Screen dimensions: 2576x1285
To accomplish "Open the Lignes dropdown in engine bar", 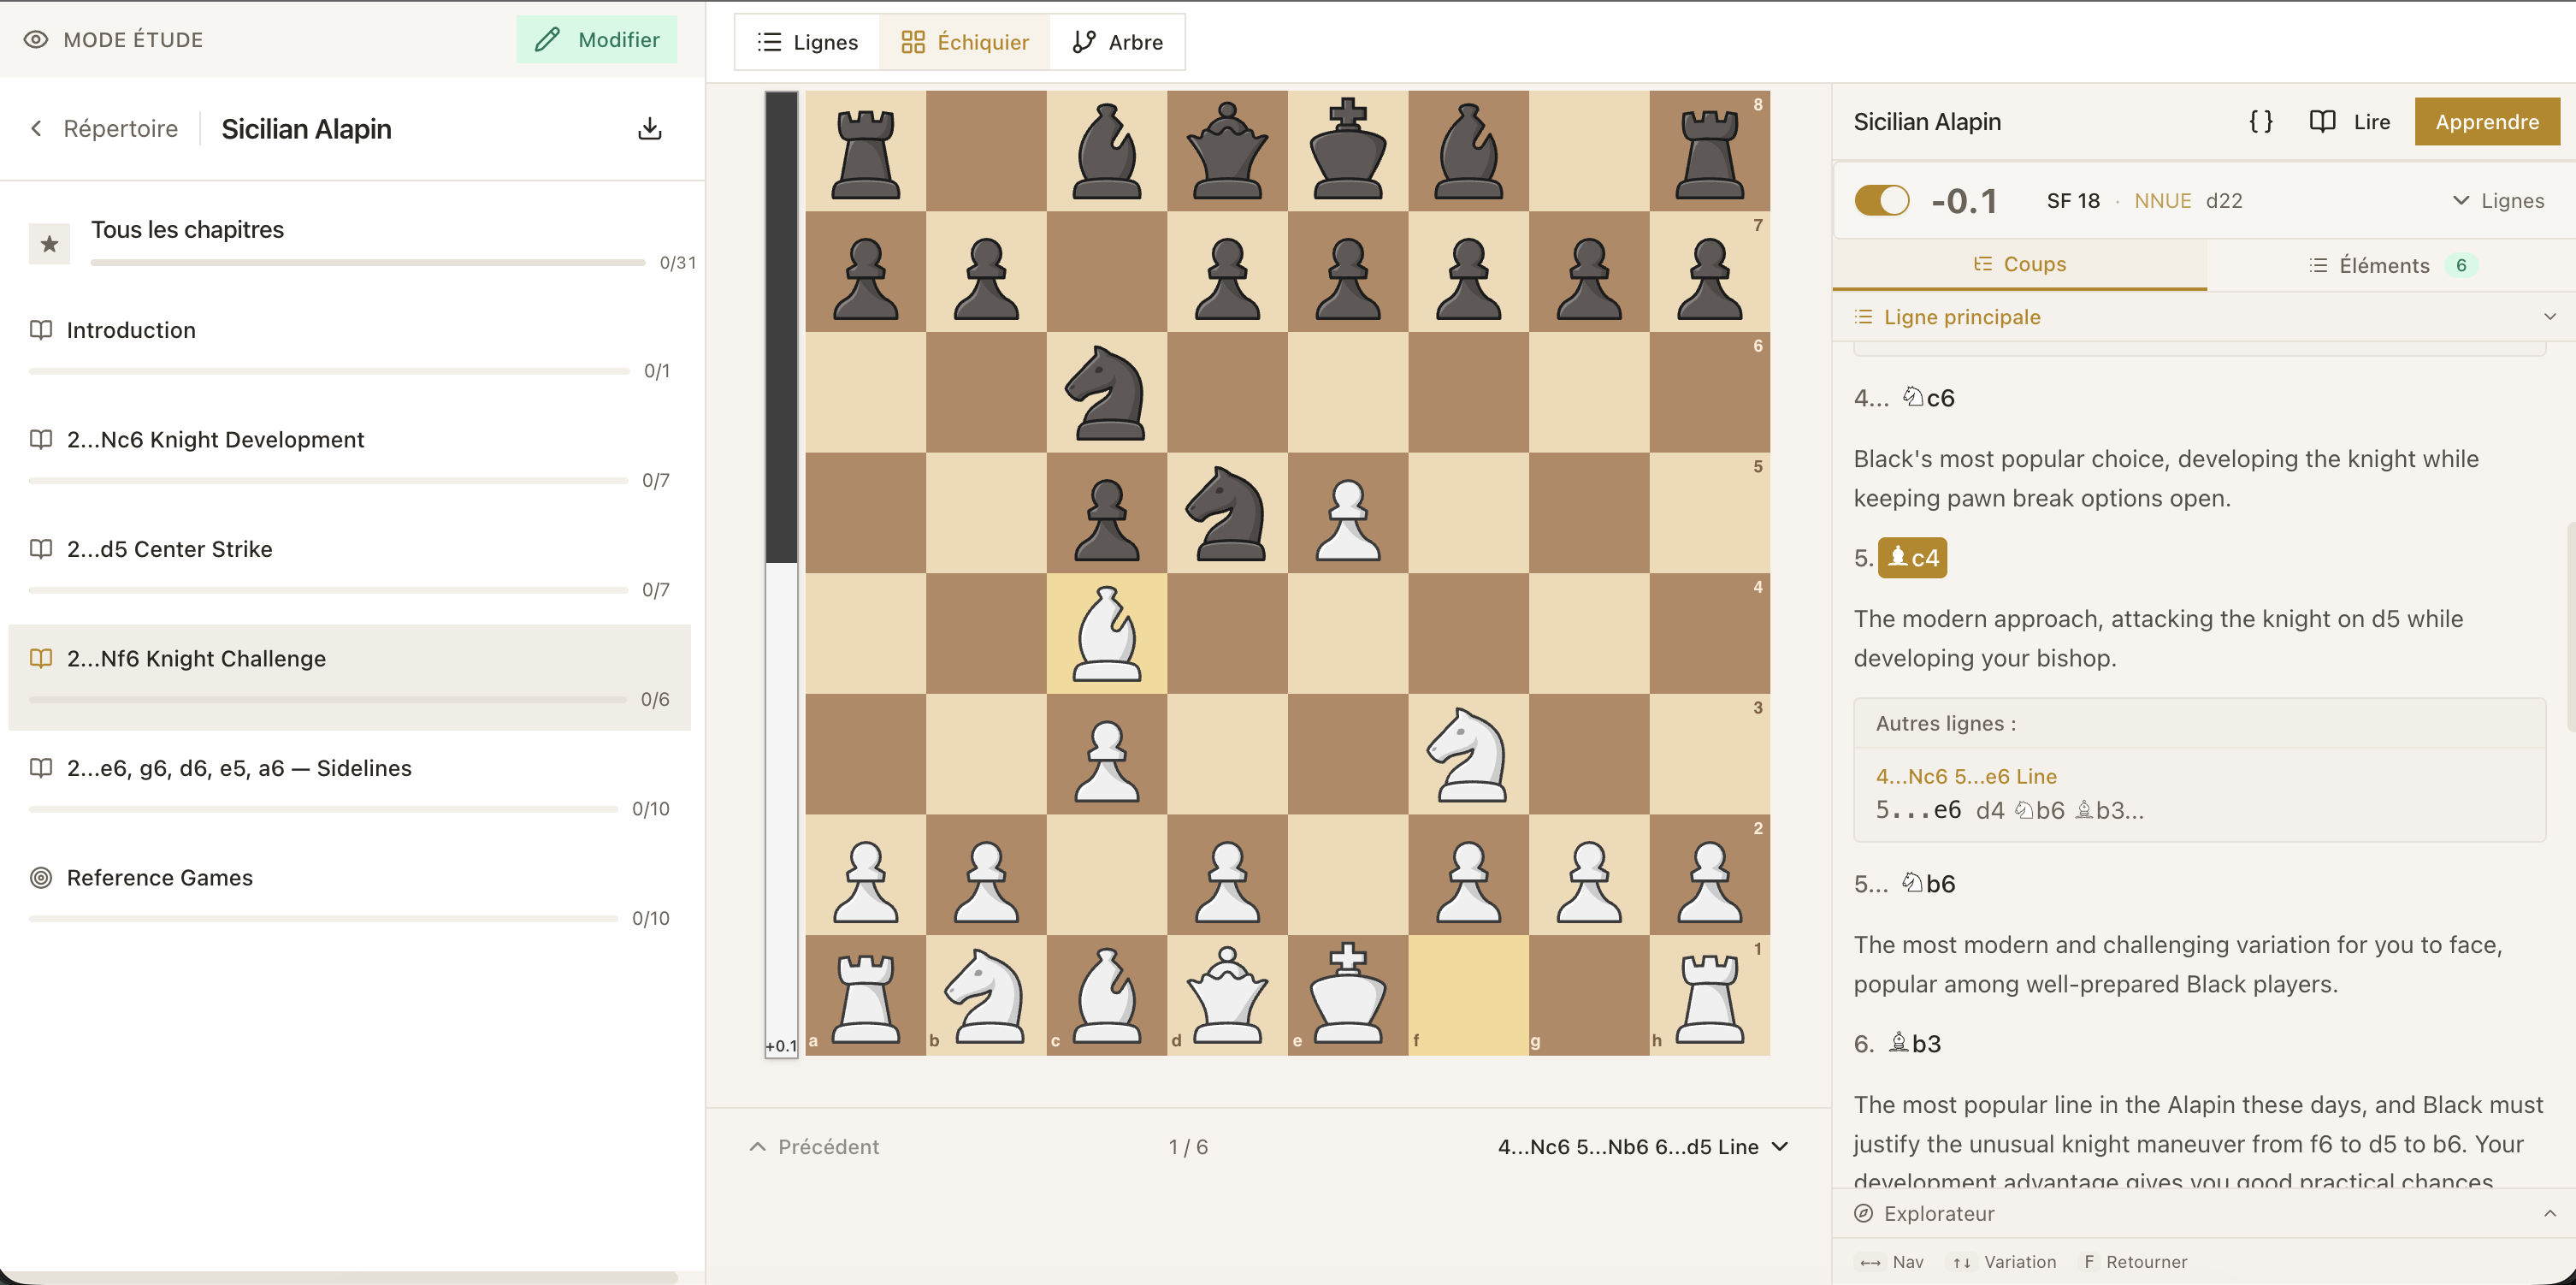I will point(2497,200).
